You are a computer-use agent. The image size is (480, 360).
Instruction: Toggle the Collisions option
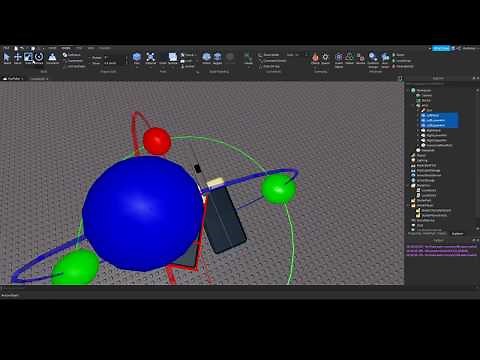tap(72, 55)
